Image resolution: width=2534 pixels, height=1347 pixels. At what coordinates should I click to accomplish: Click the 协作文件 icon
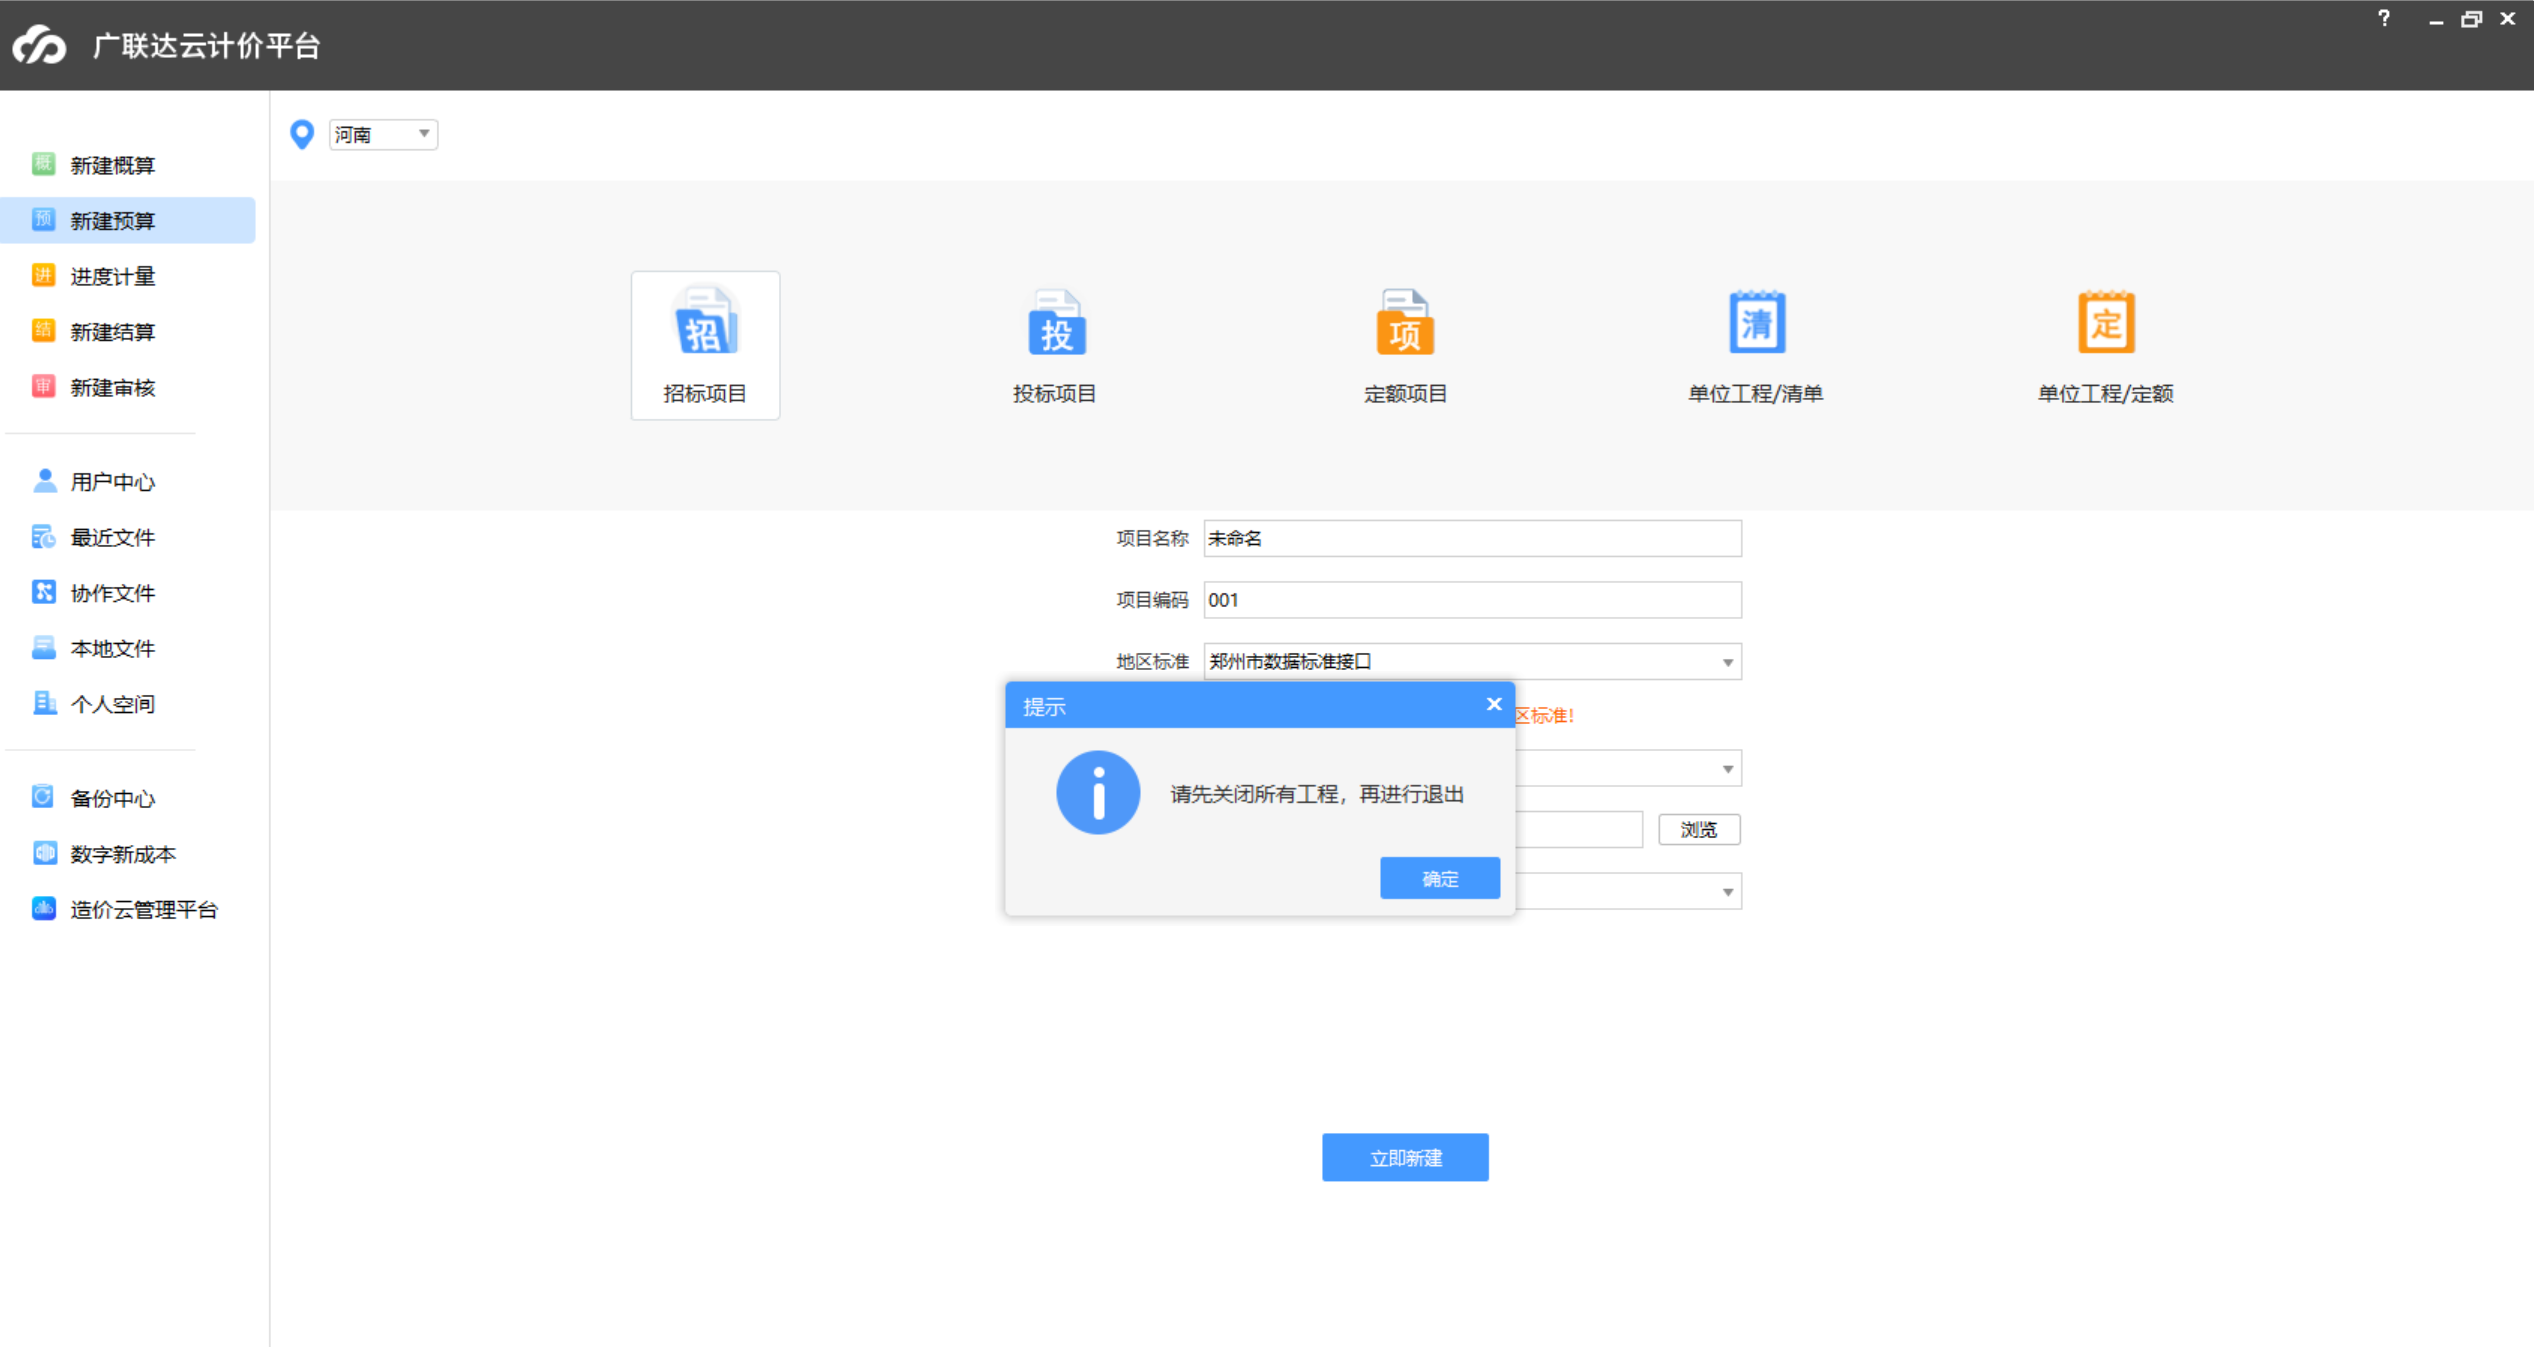tap(43, 592)
